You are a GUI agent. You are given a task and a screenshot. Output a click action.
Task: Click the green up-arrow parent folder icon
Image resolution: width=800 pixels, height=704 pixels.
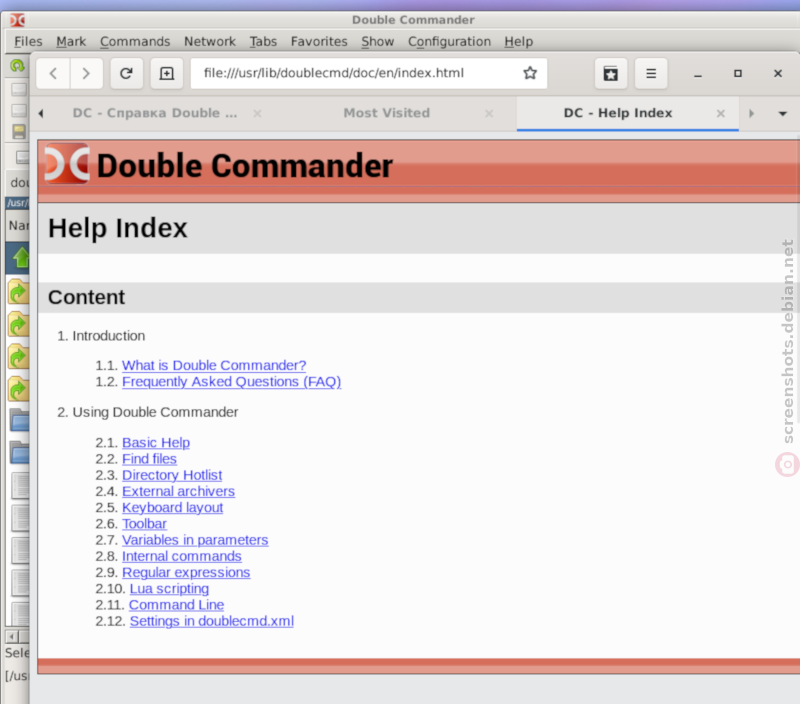click(x=20, y=257)
